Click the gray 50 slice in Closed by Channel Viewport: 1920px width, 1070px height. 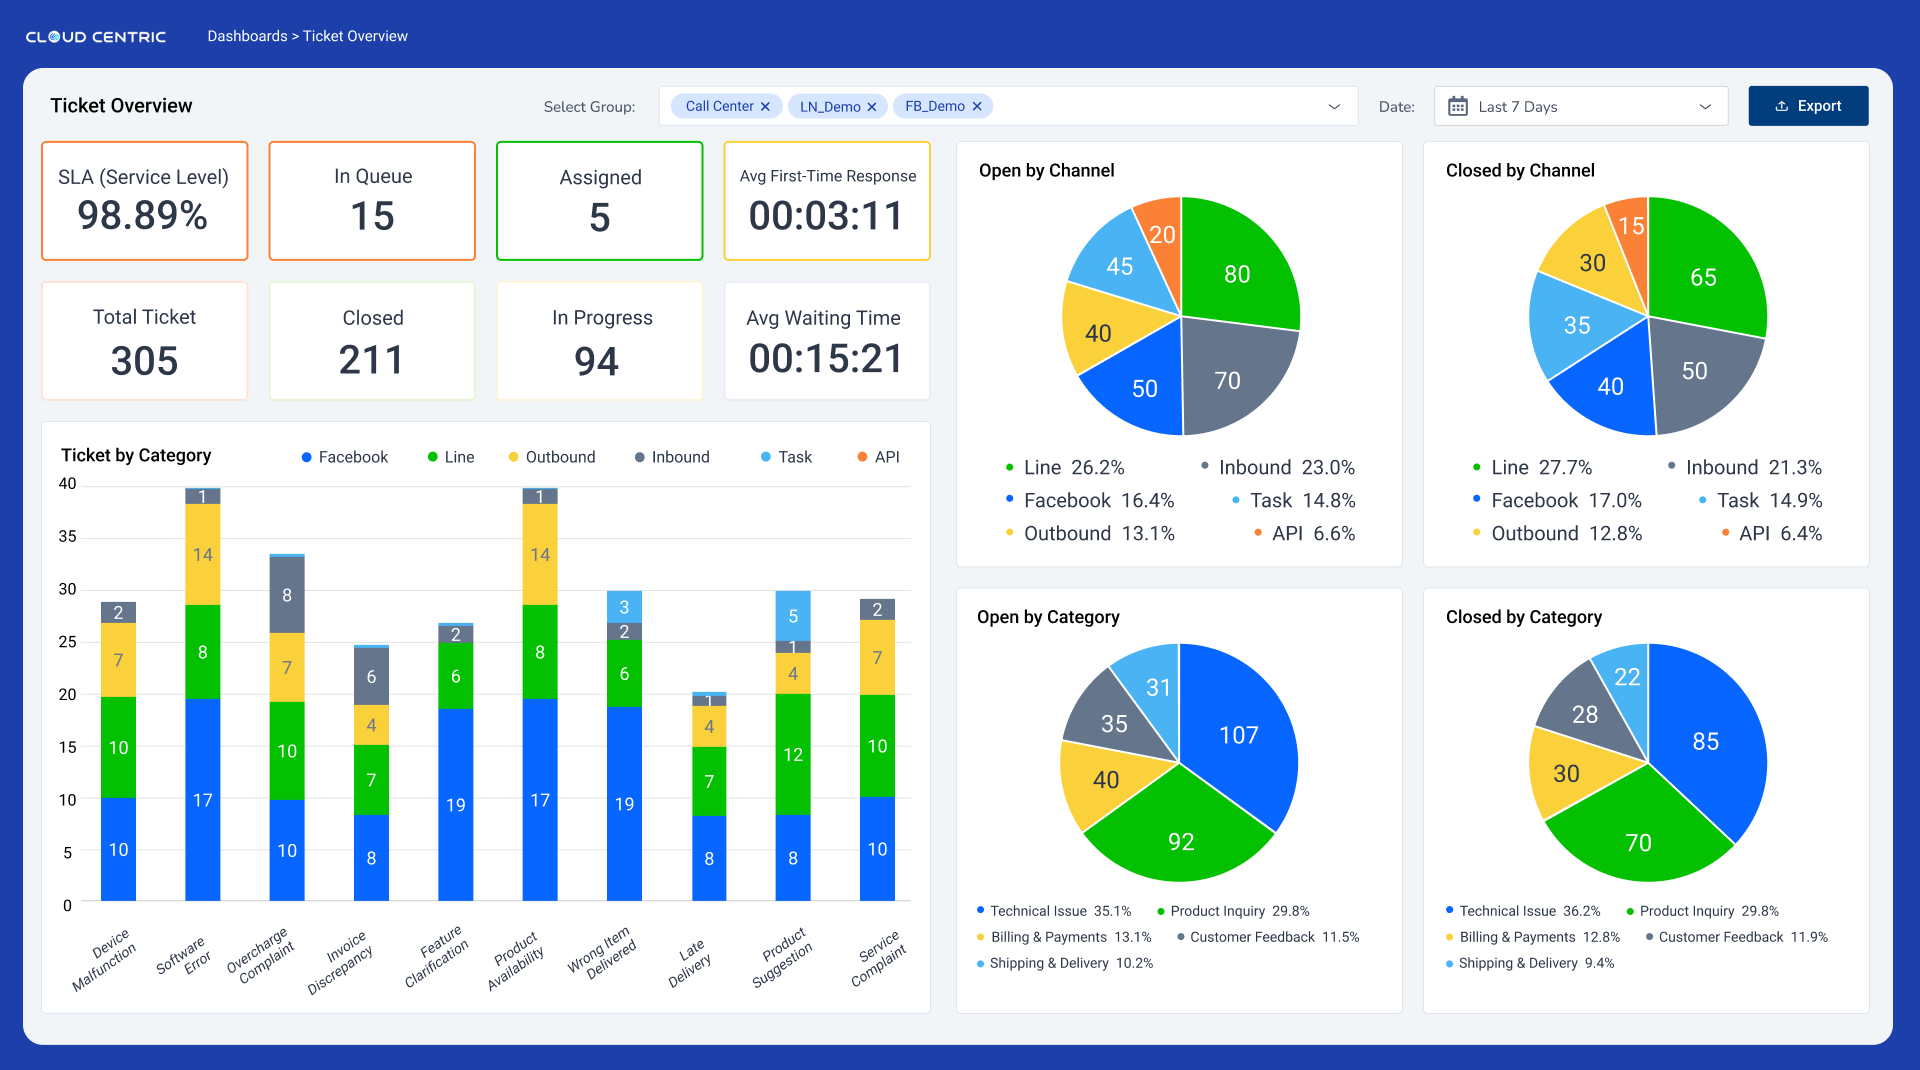[1694, 371]
